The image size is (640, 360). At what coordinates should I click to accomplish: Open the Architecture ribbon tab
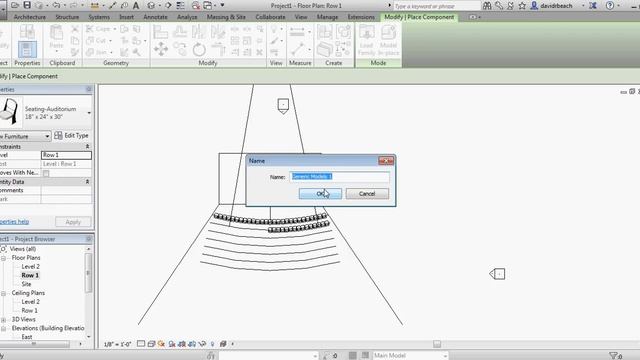tap(29, 17)
